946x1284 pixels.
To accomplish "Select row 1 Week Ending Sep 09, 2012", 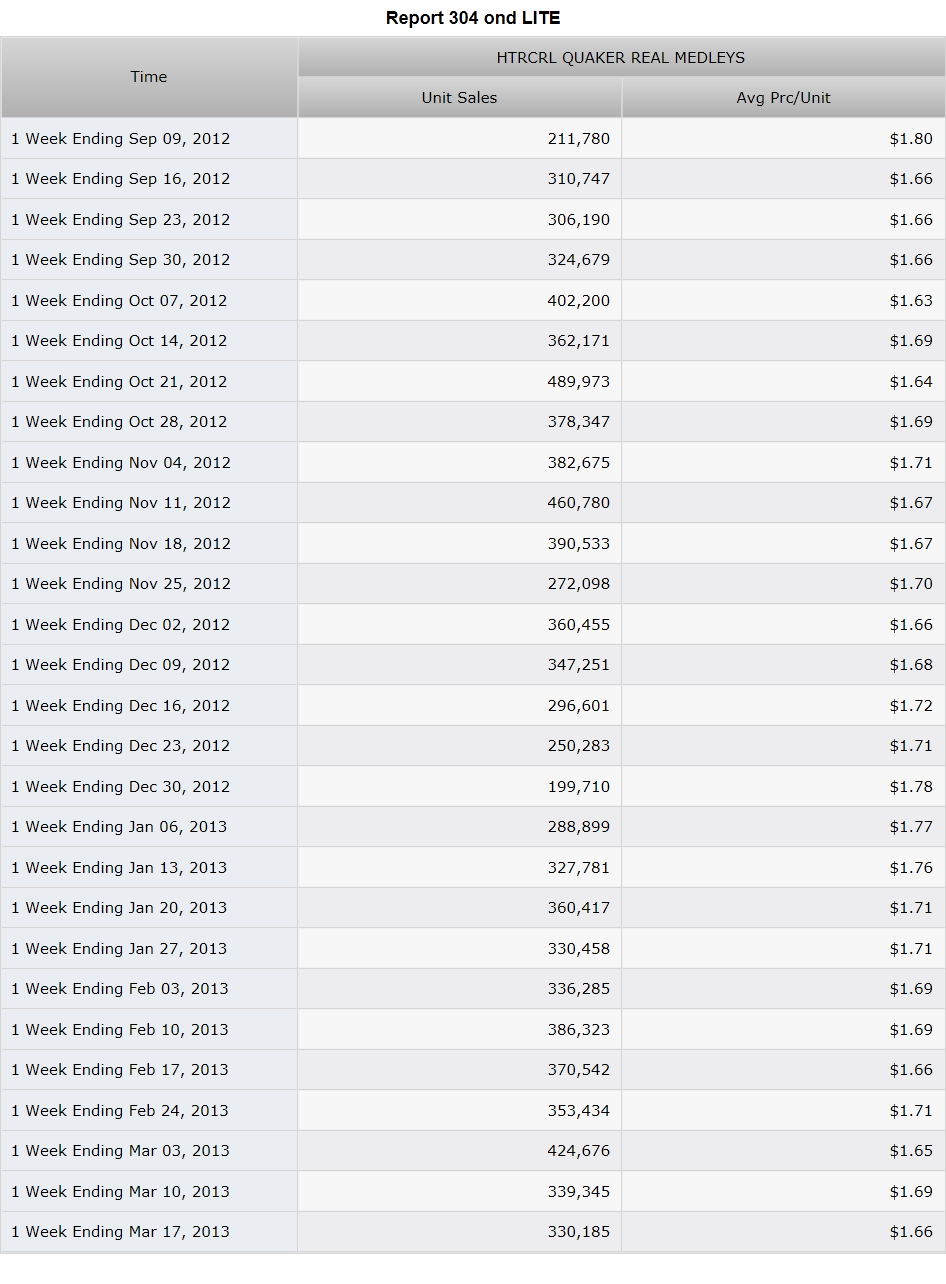I will (x=473, y=138).
